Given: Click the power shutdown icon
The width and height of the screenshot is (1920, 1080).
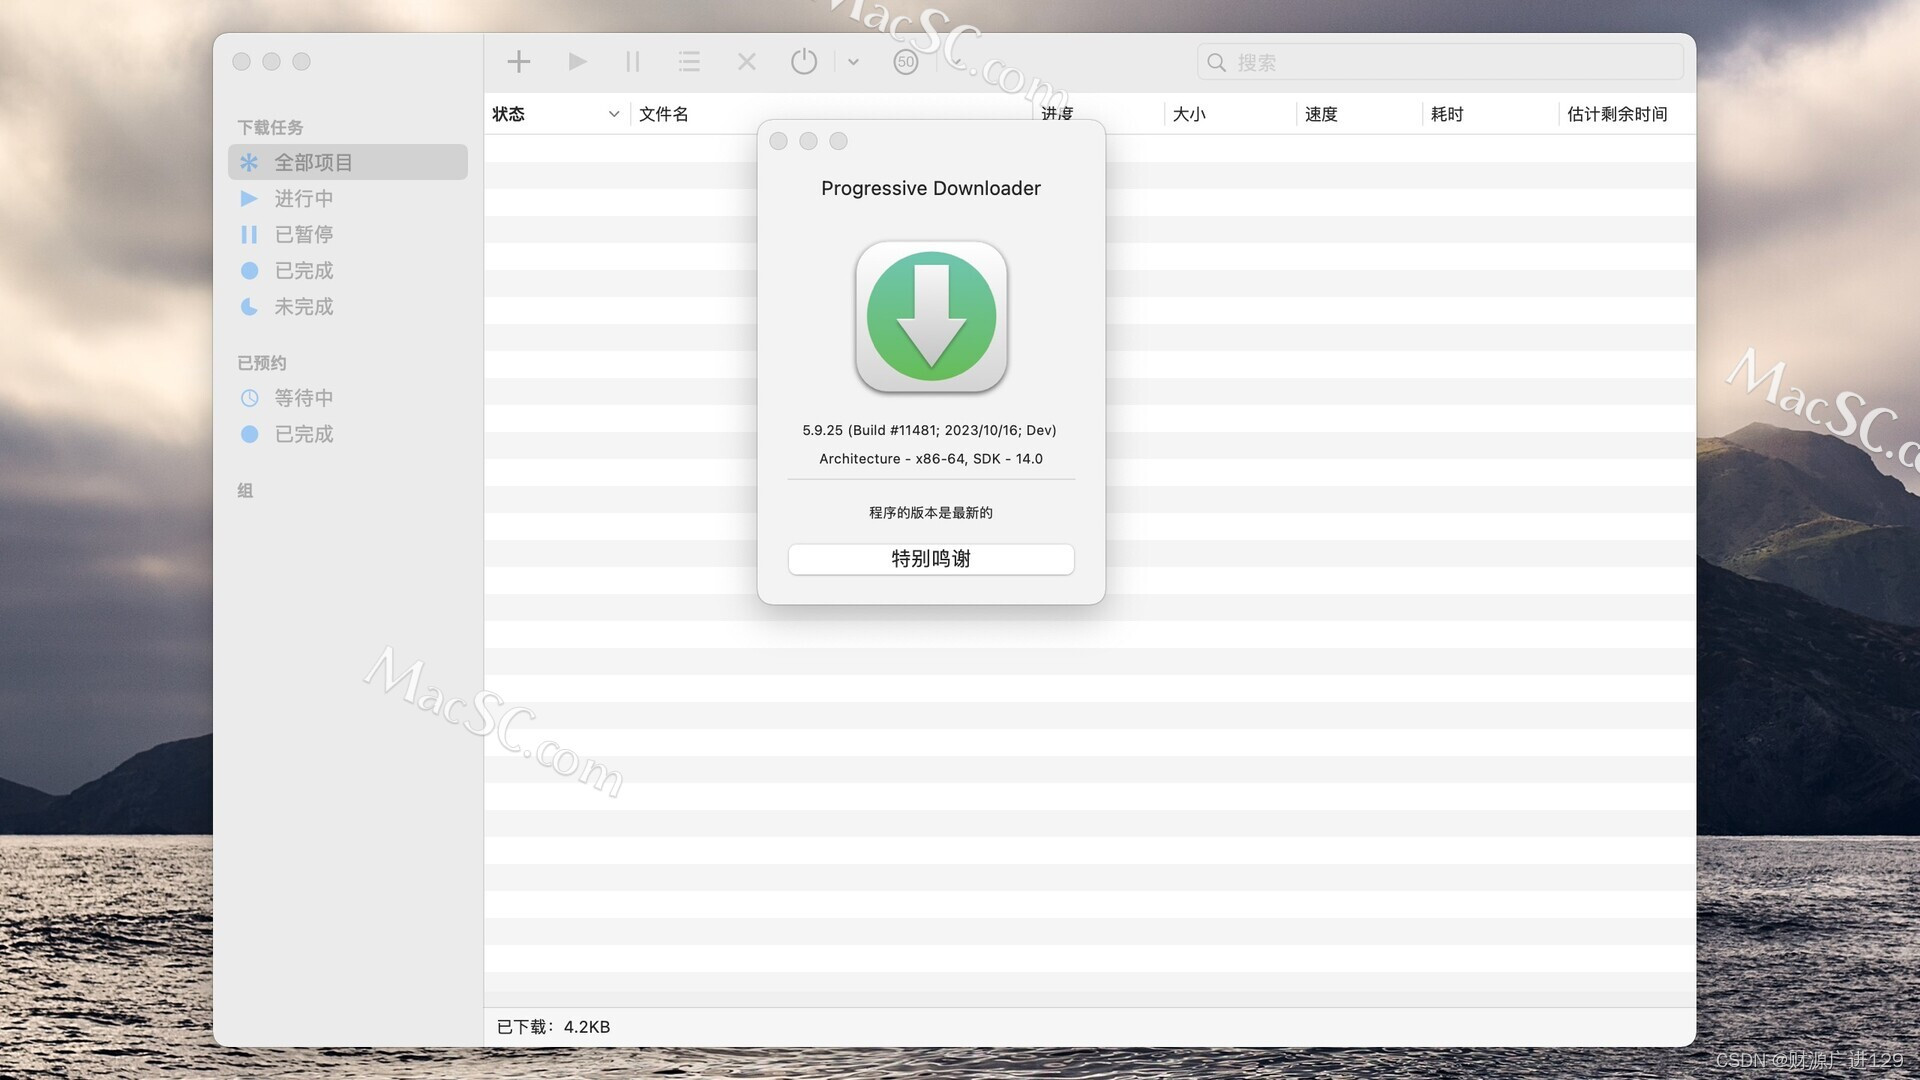Looking at the screenshot, I should 804,62.
